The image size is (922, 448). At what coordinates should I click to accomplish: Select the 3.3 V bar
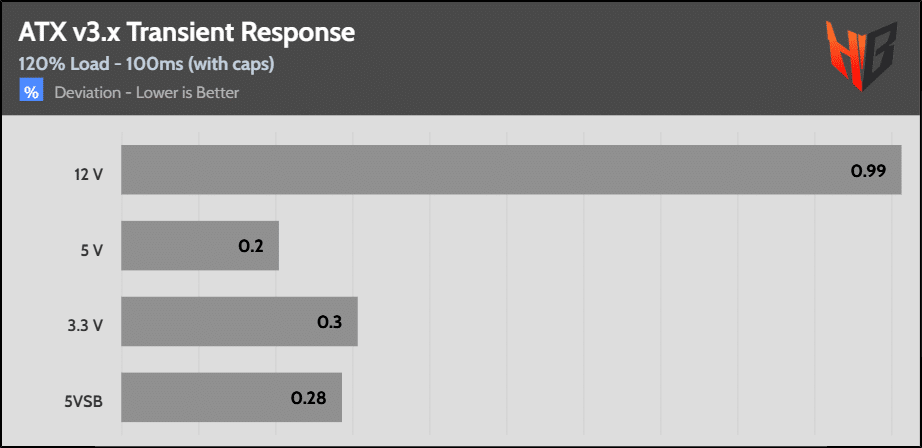point(239,322)
